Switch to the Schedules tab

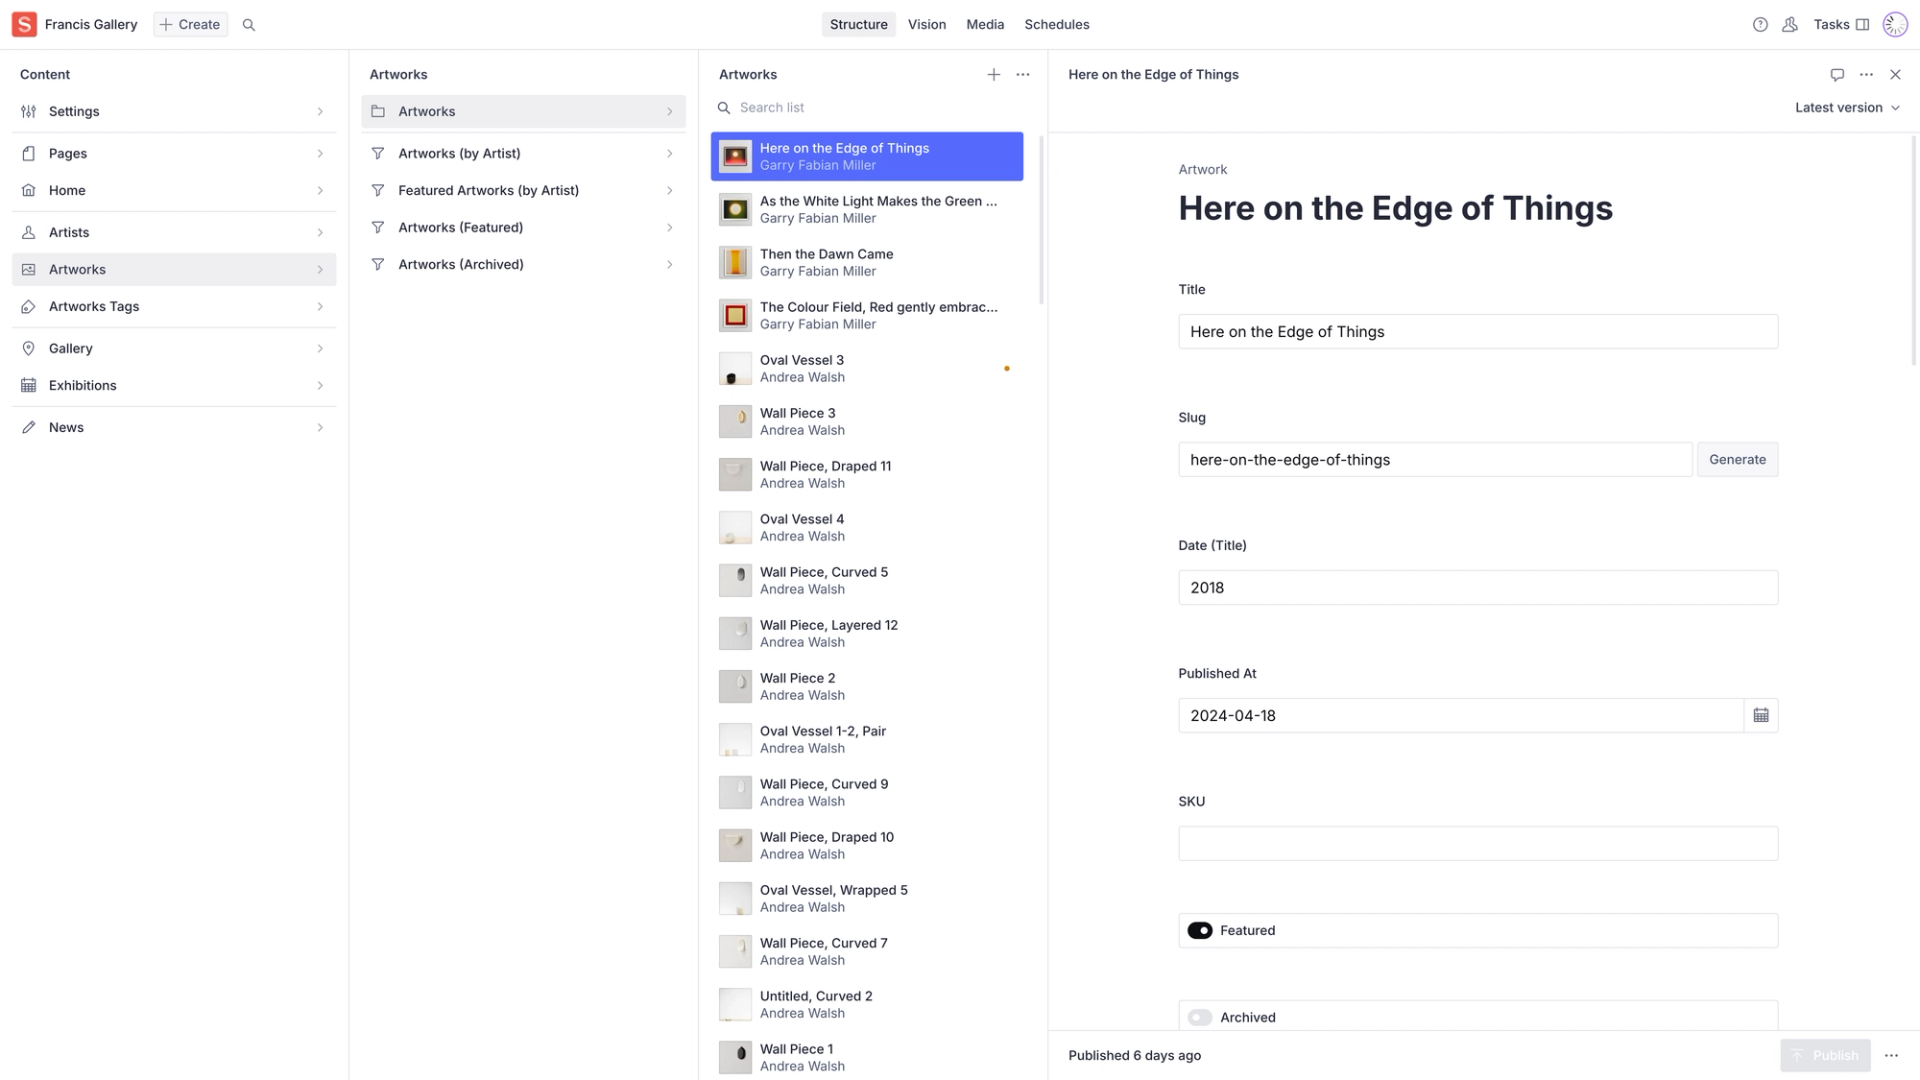[1056, 25]
